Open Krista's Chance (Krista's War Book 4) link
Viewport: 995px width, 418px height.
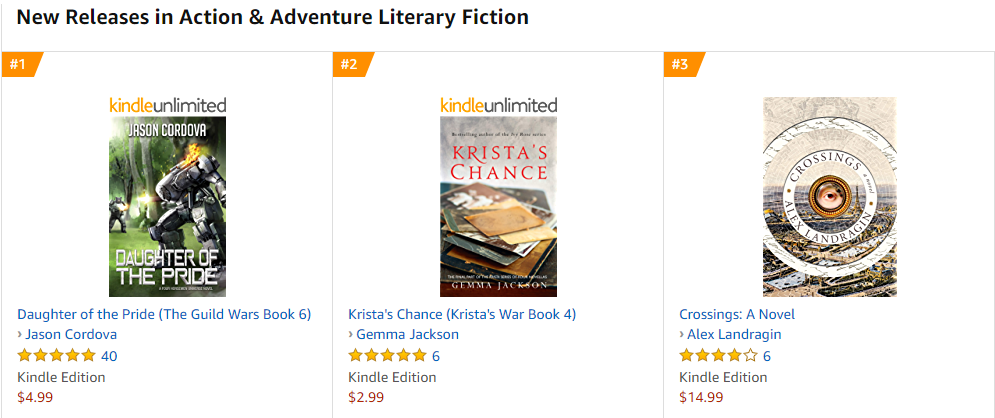click(462, 314)
